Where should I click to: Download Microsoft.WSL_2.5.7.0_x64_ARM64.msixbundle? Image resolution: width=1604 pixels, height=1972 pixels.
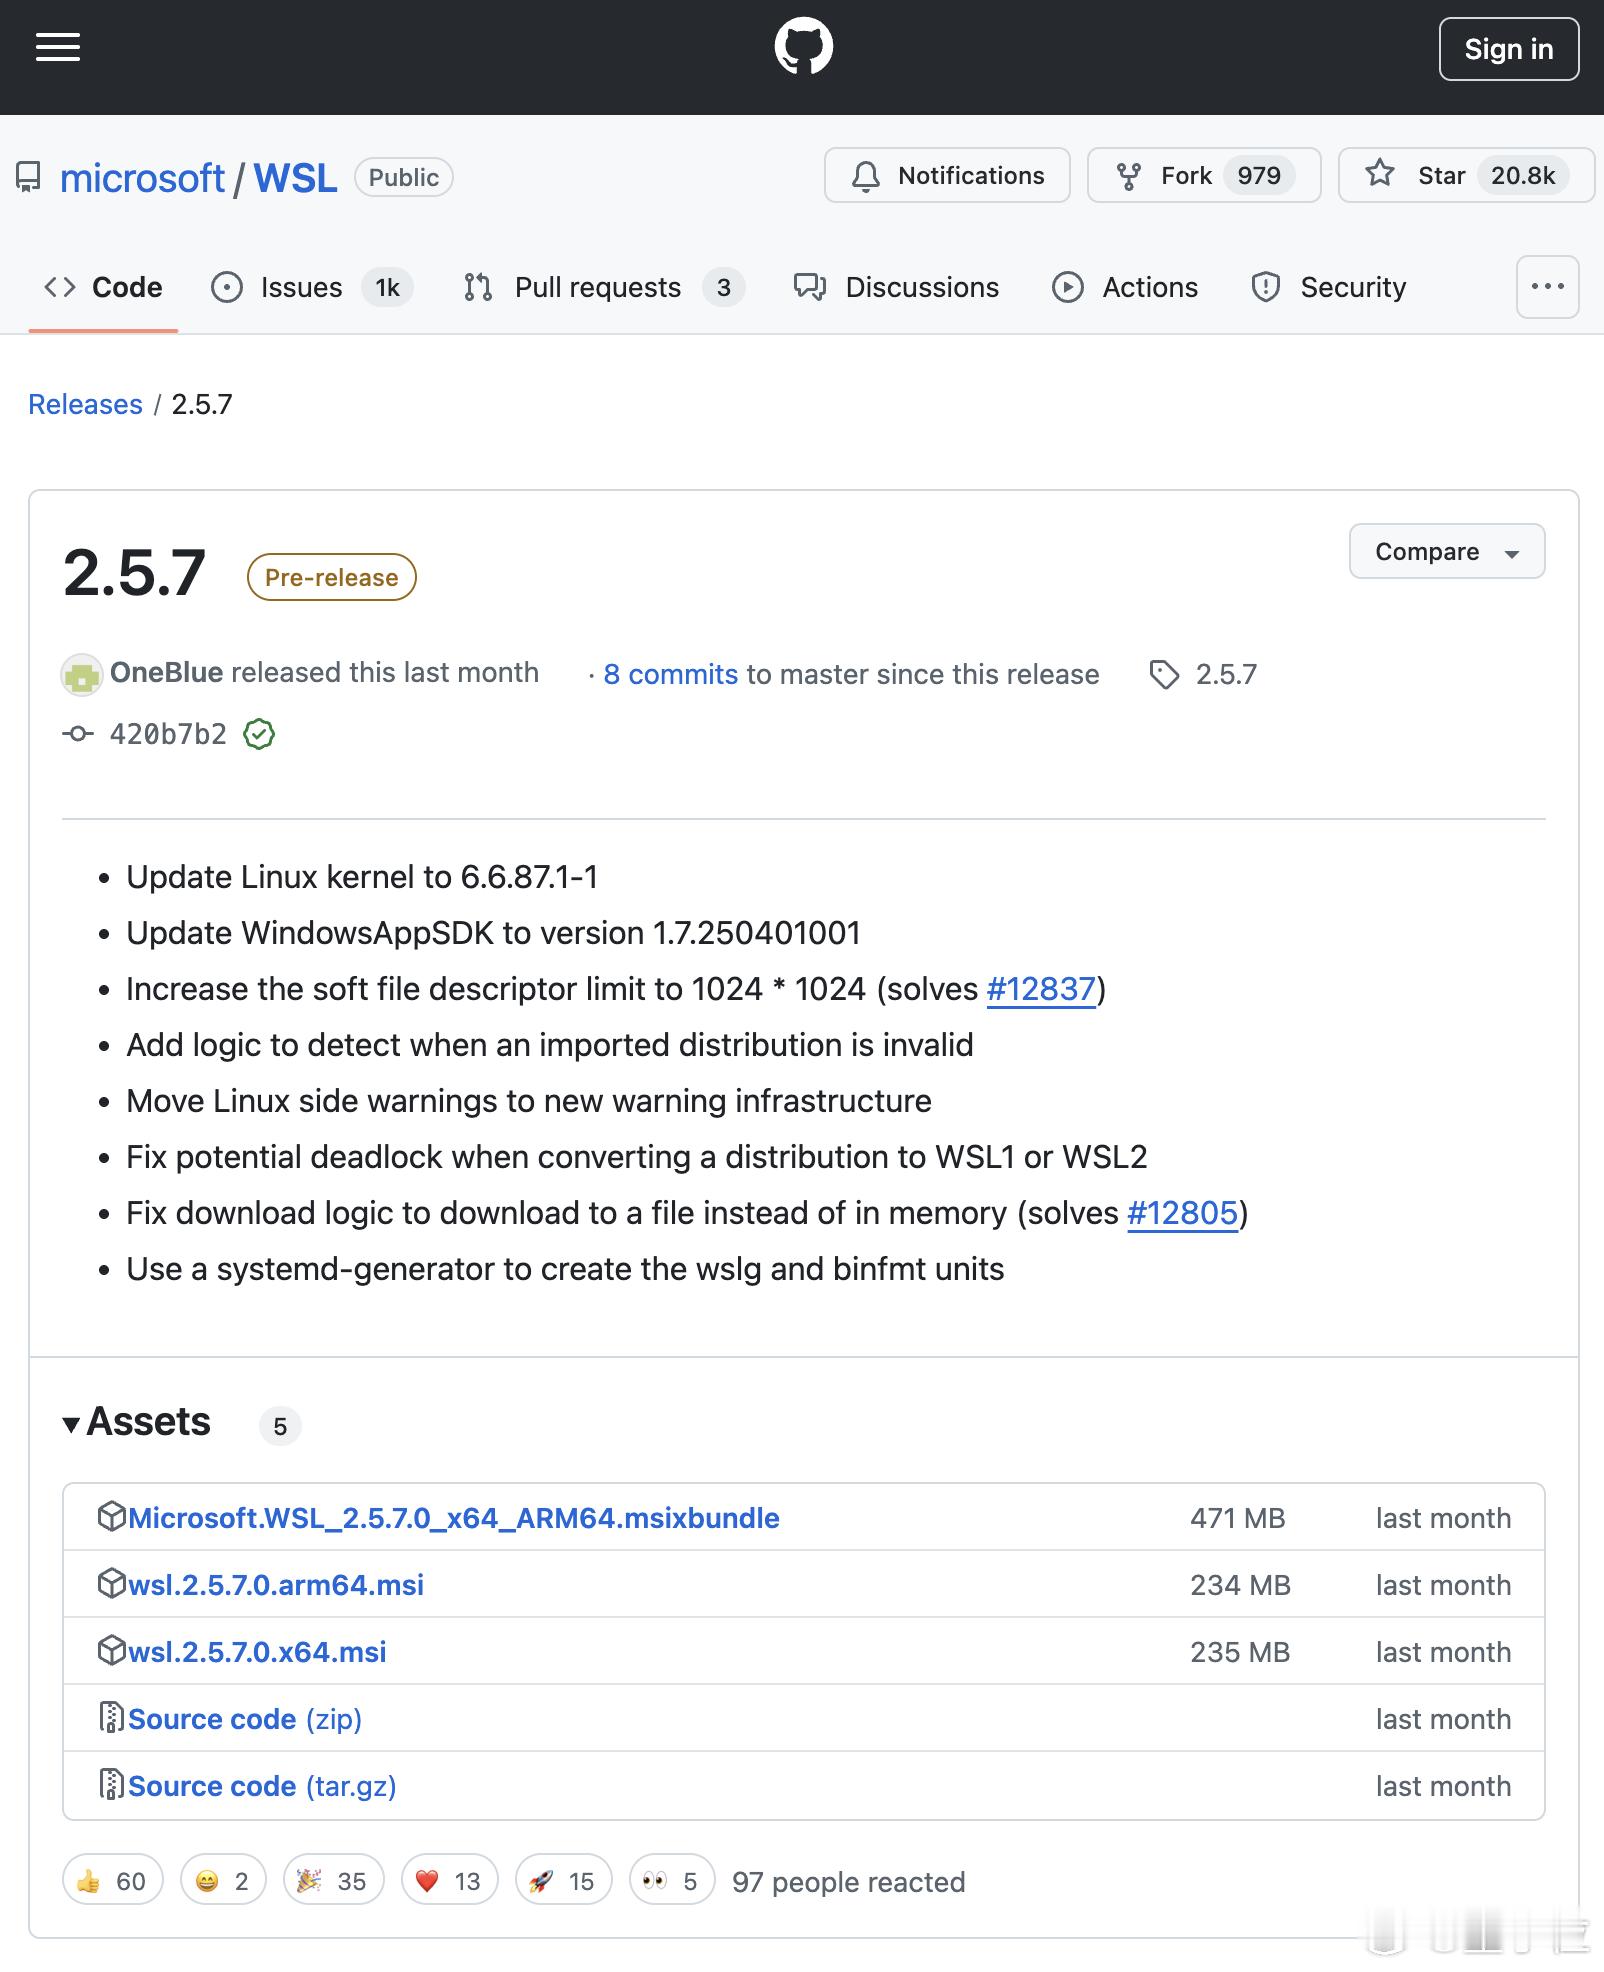[x=453, y=1518]
